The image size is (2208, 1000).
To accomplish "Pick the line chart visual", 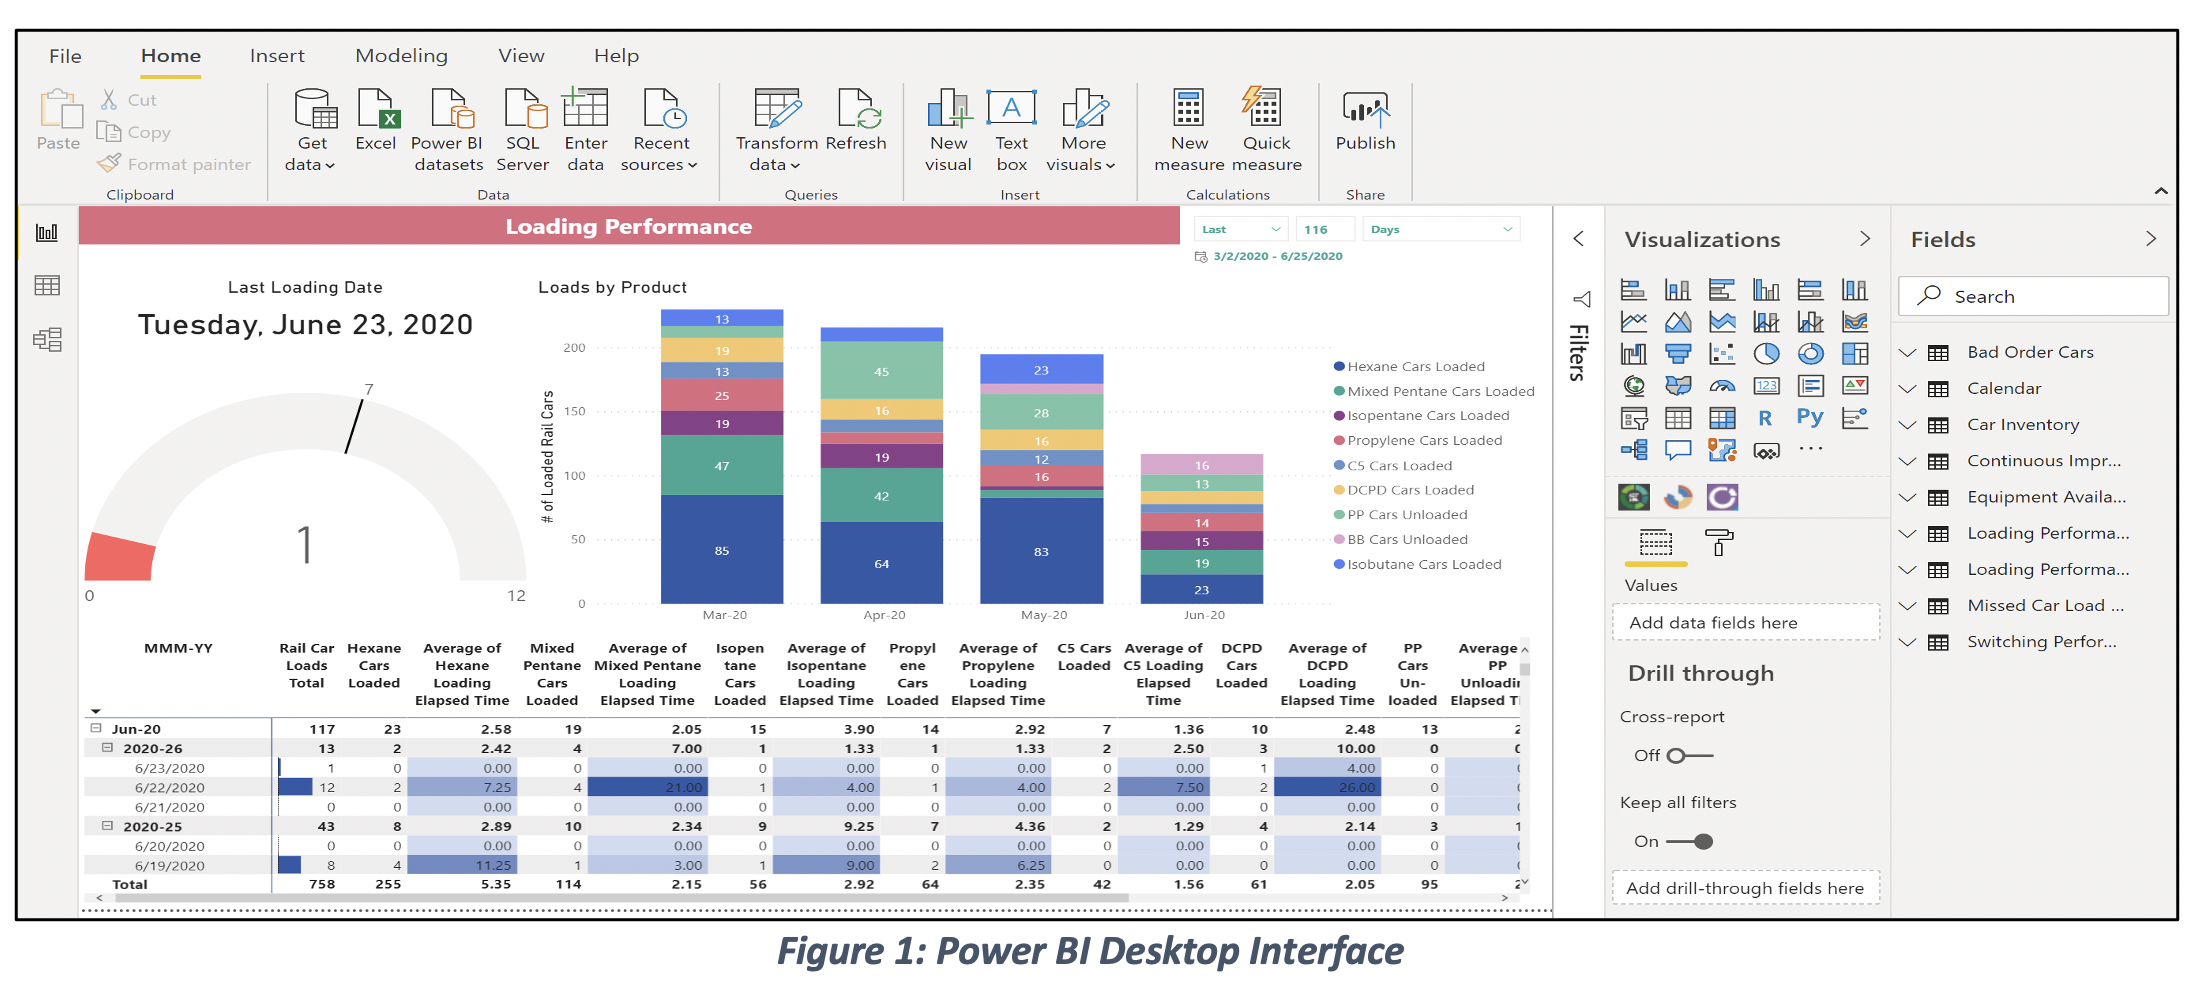I will tap(1633, 322).
